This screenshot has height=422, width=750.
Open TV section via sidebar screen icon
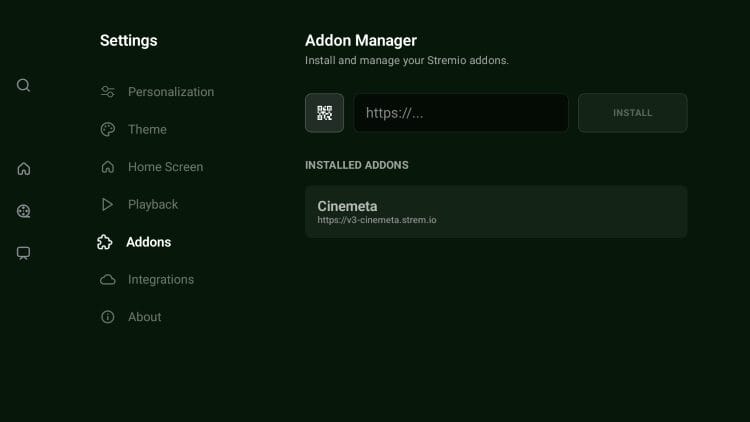(23, 253)
